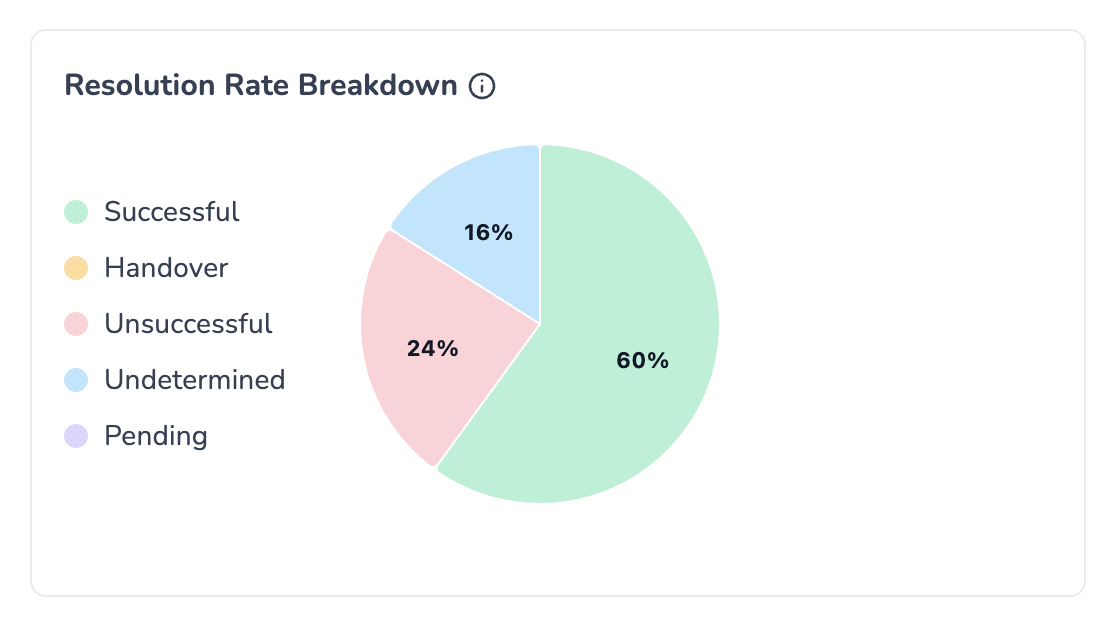The width and height of the screenshot is (1108, 624).
Task: Click the green Successful legend dot
Action: 76,212
